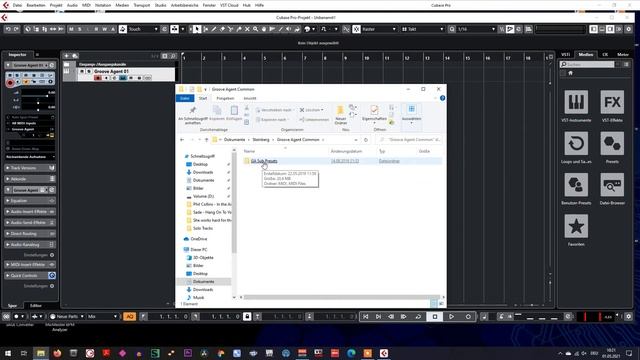The height and width of the screenshot is (360, 640).
Task: Select the Erase tool in toolbar
Action: pyautogui.click(x=222, y=29)
